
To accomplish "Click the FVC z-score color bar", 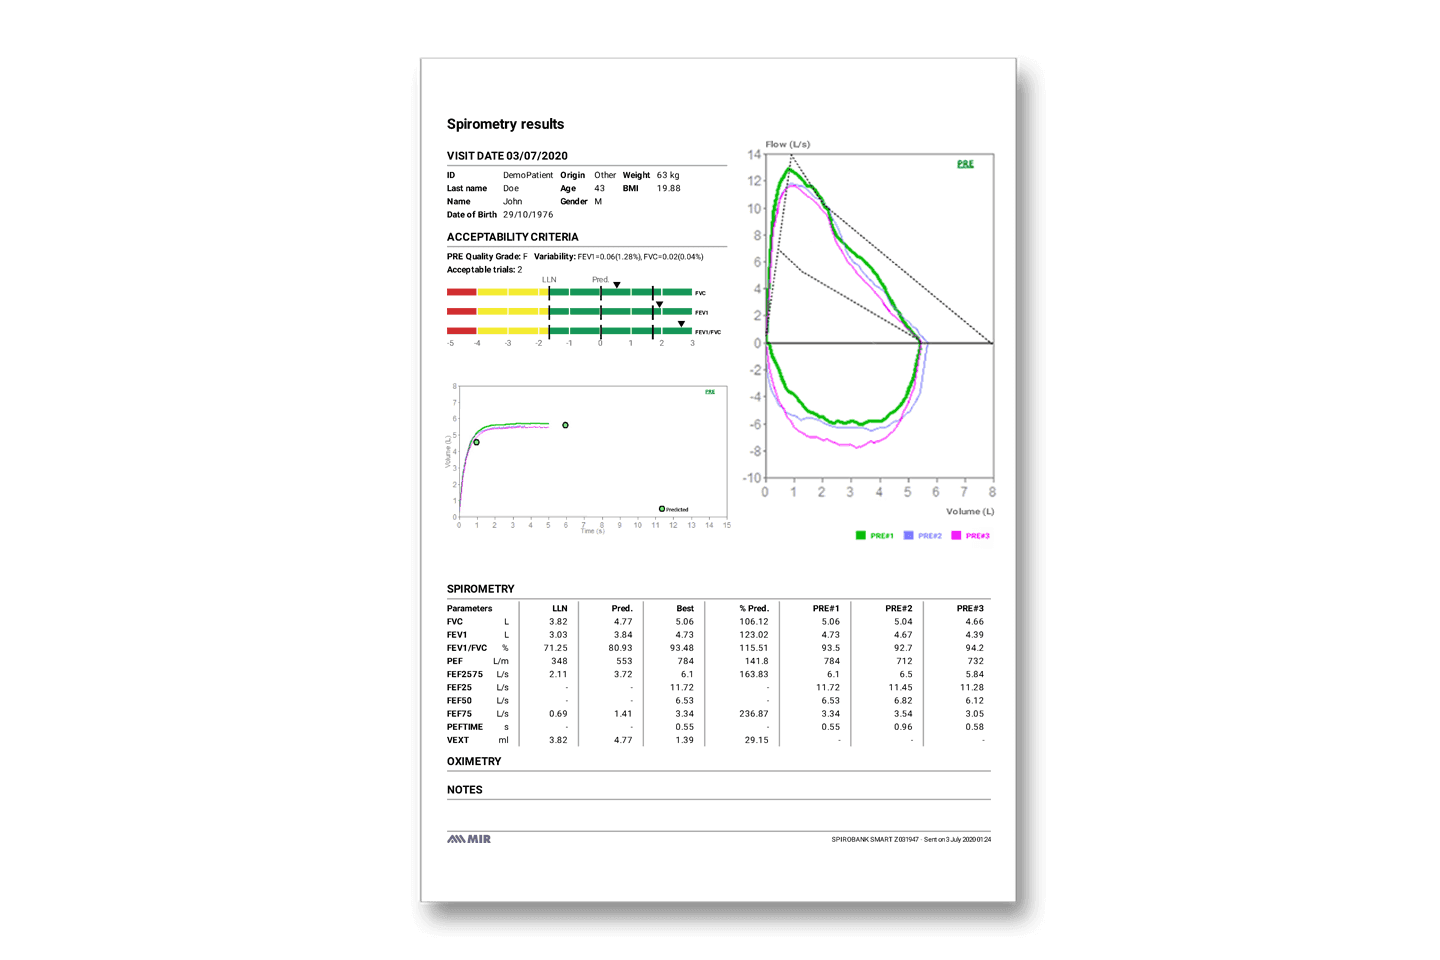I will pyautogui.click(x=569, y=292).
